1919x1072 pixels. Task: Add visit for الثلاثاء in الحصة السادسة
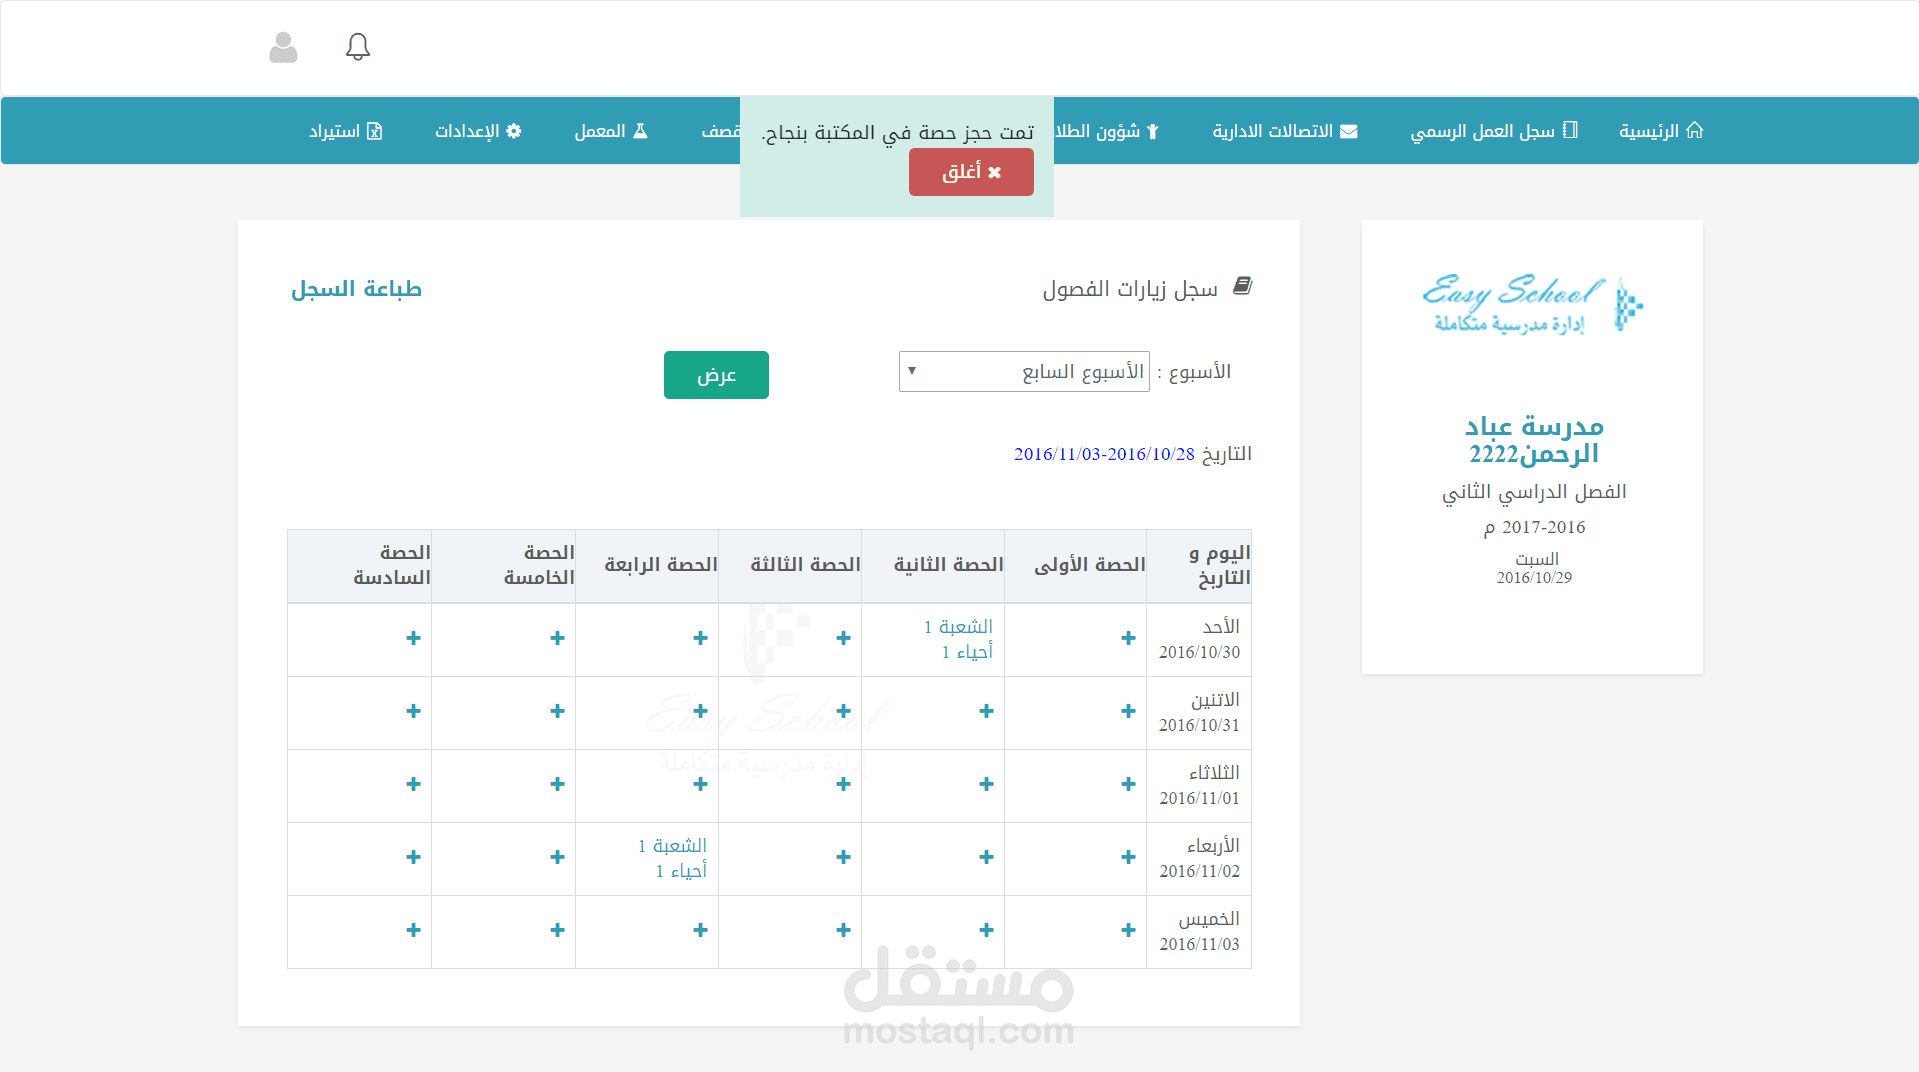(x=413, y=784)
